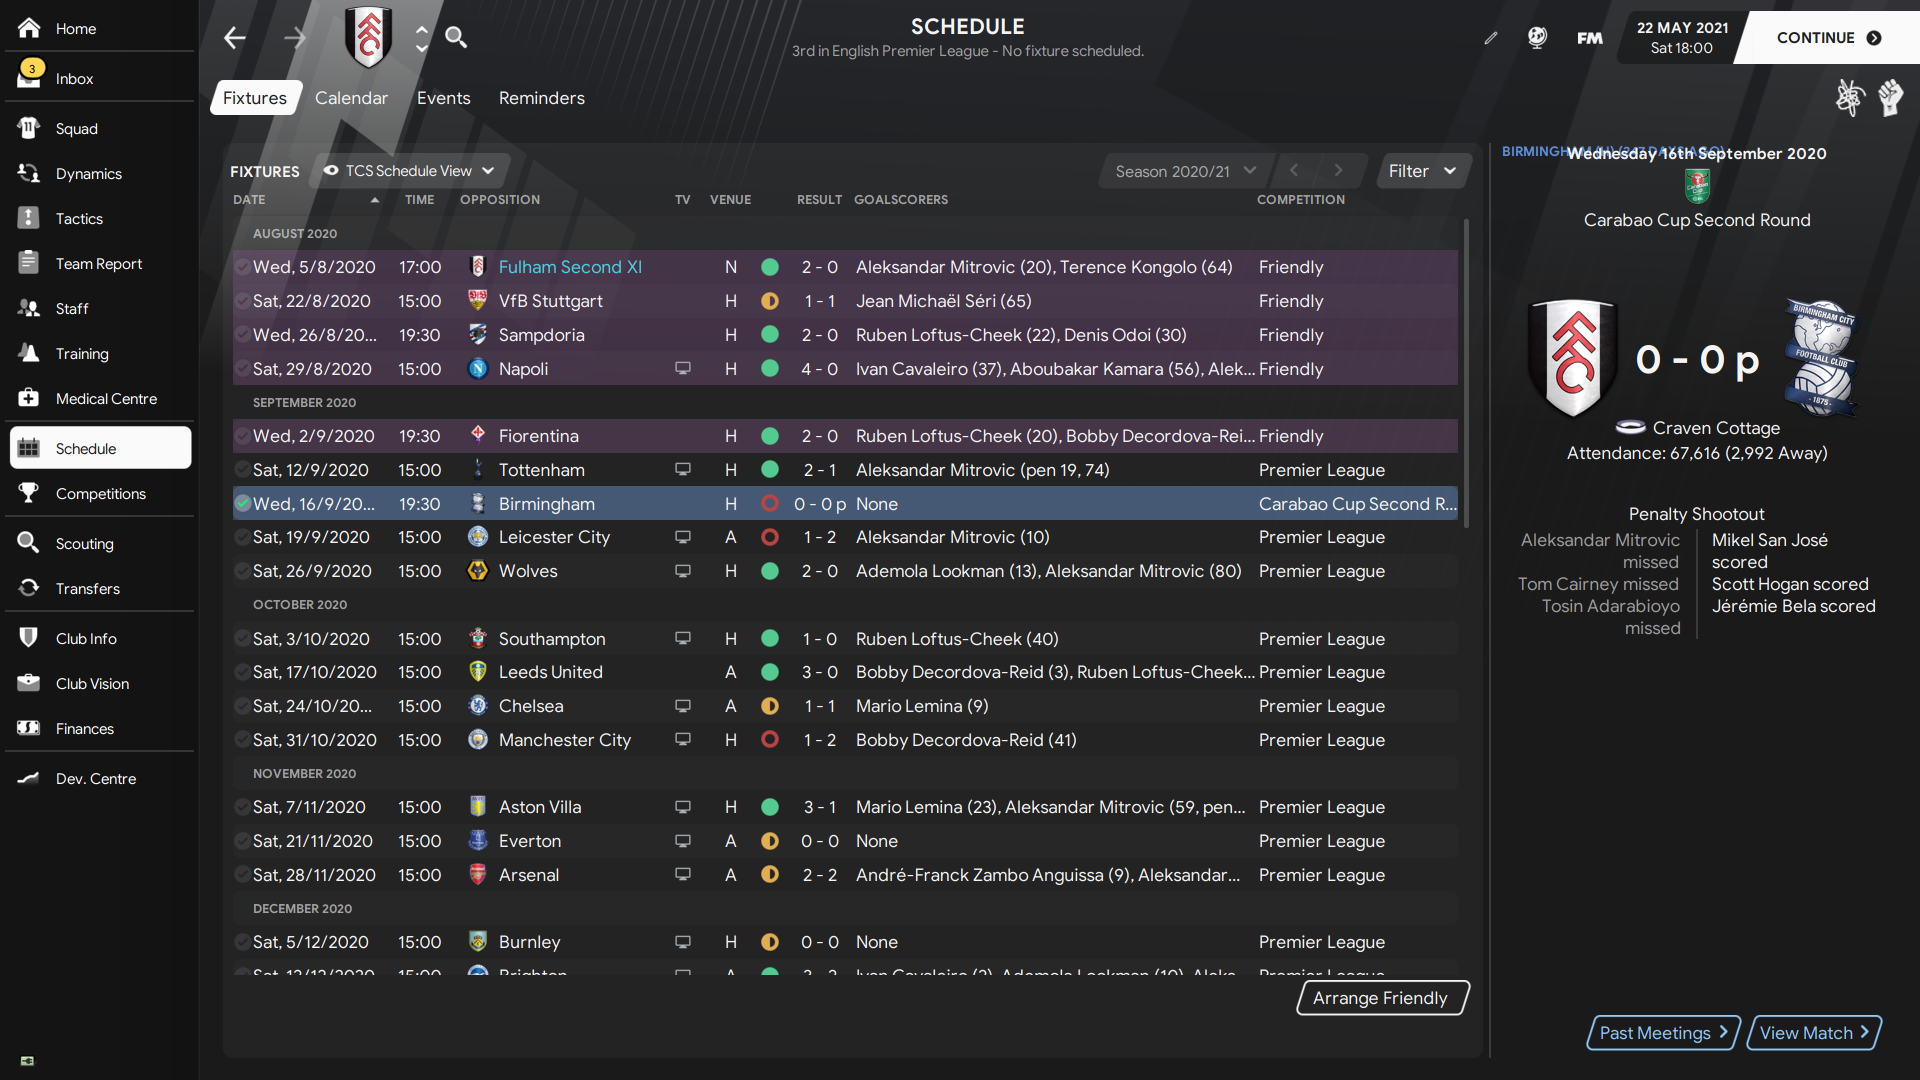The height and width of the screenshot is (1080, 1920).
Task: Toggle checkmark on Birmingham fixture row
Action: coord(242,504)
